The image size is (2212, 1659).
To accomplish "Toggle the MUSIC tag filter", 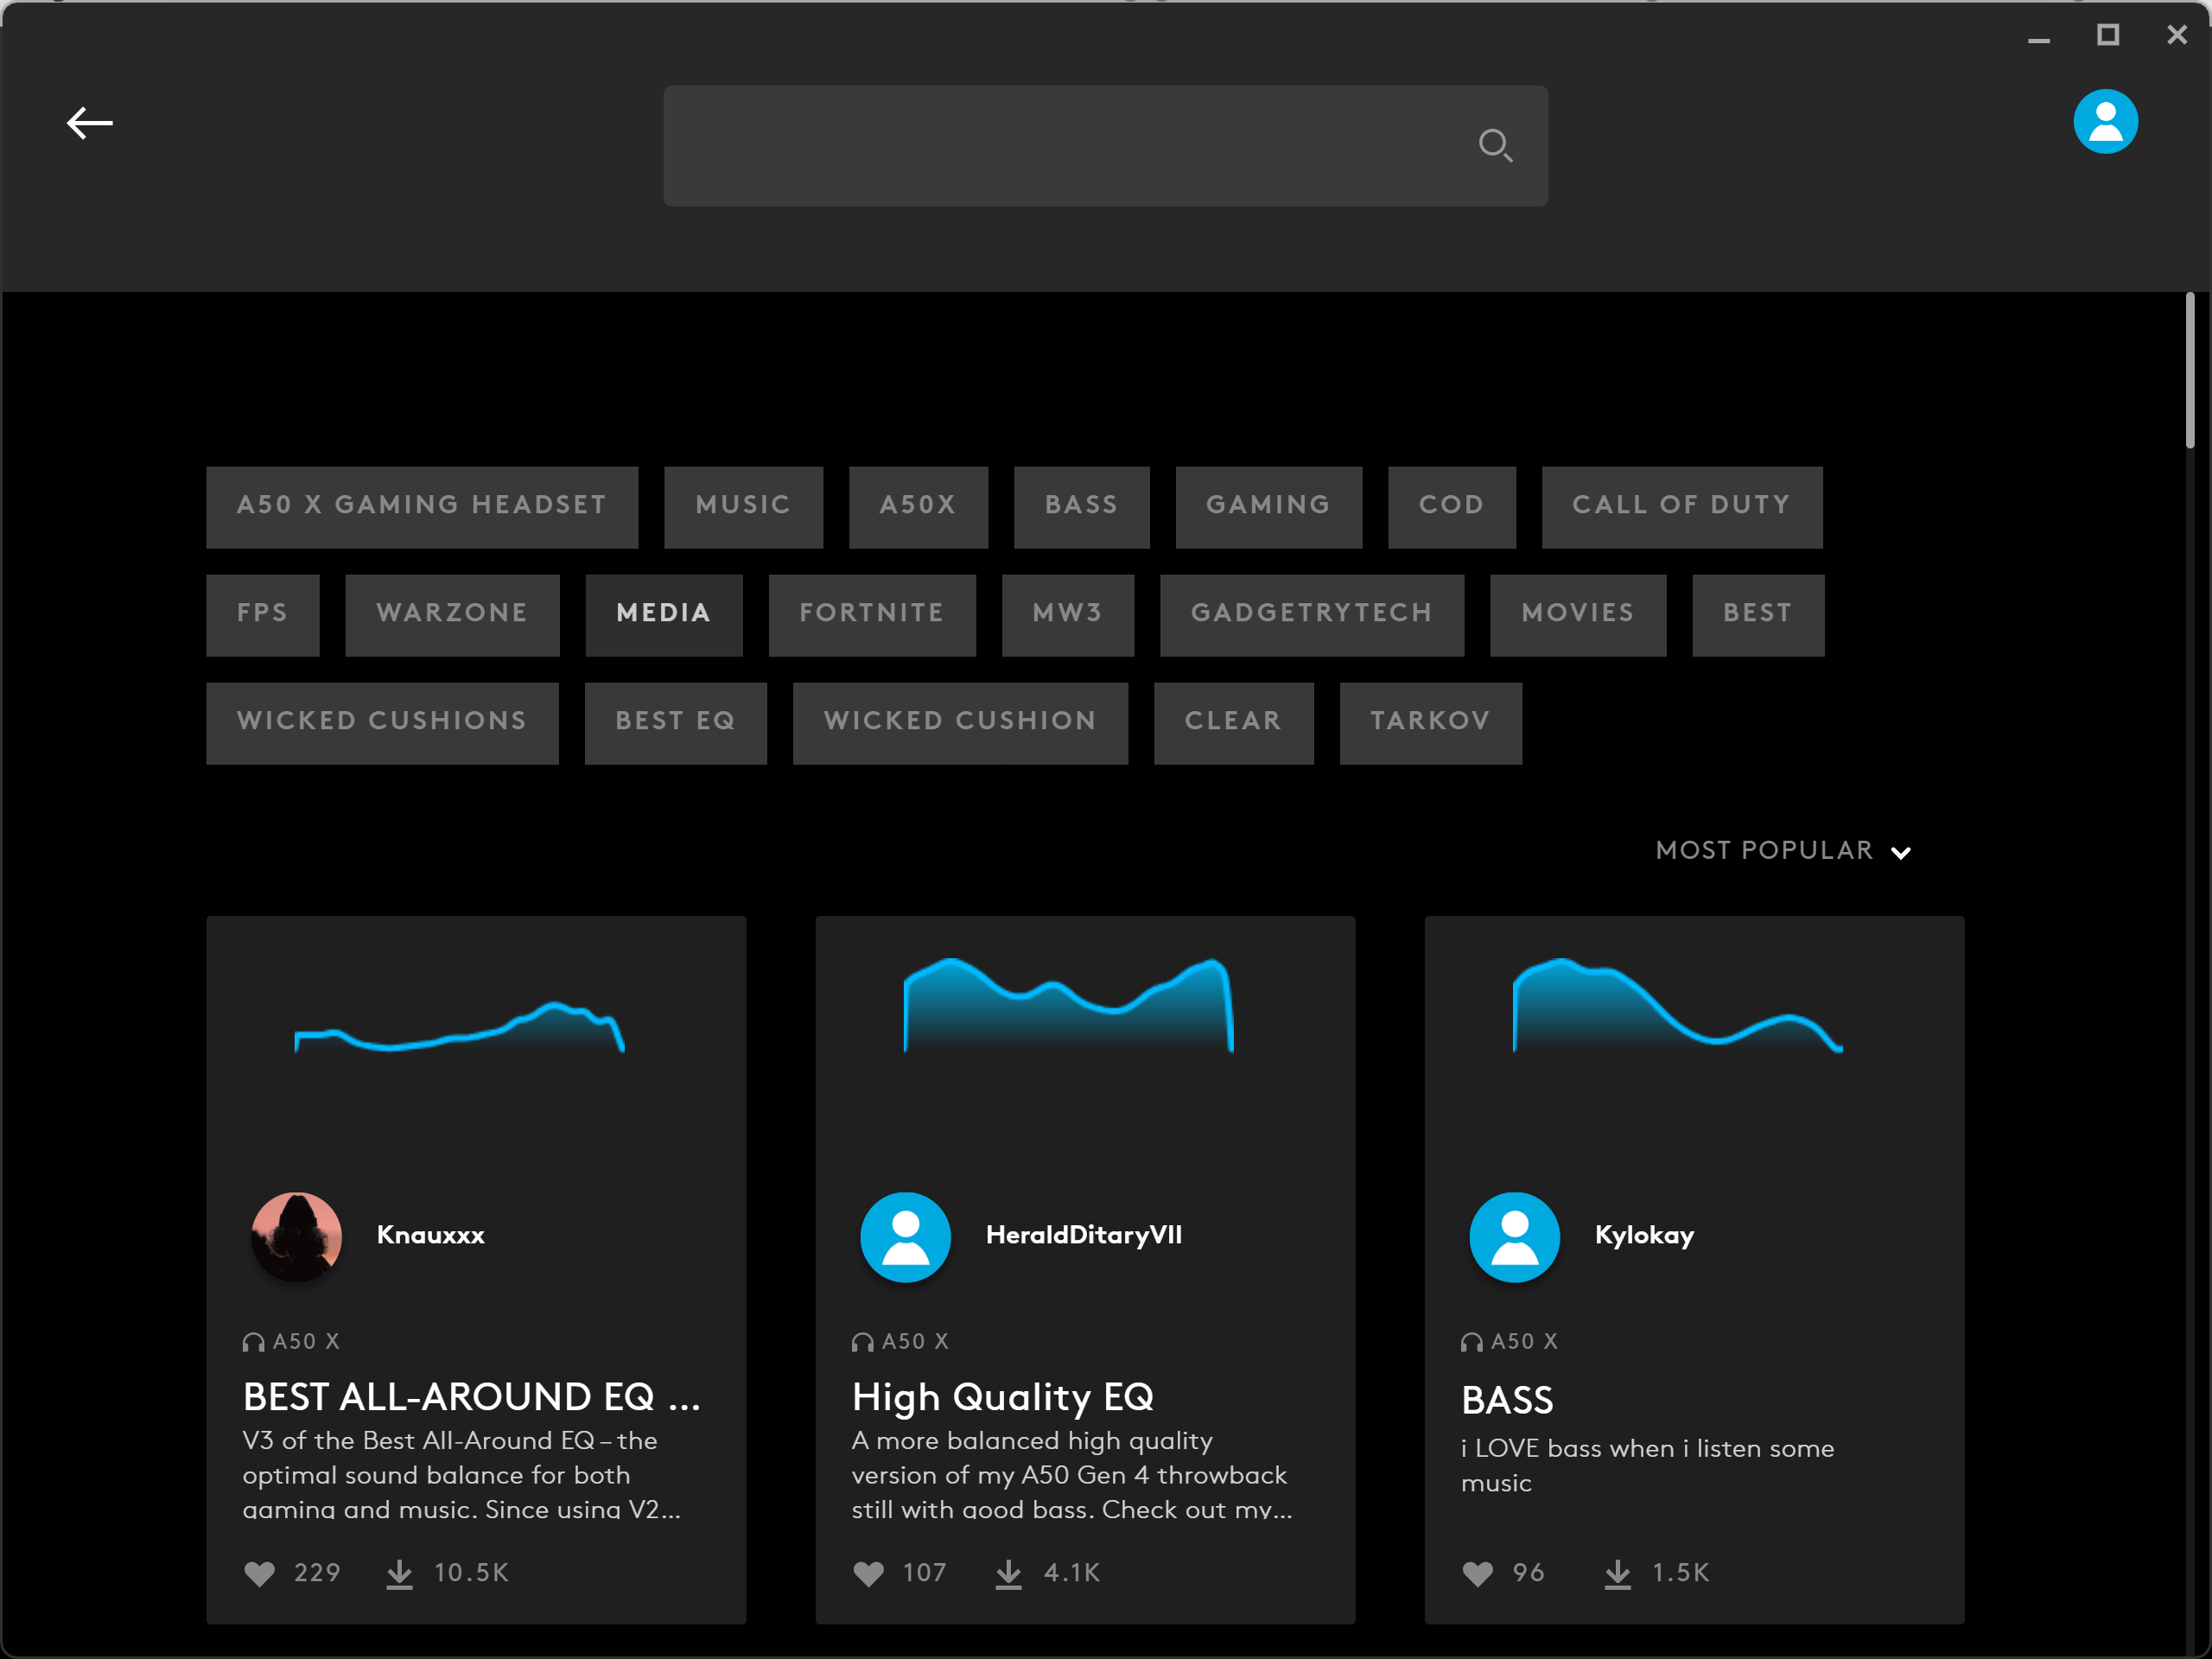I will click(x=743, y=506).
